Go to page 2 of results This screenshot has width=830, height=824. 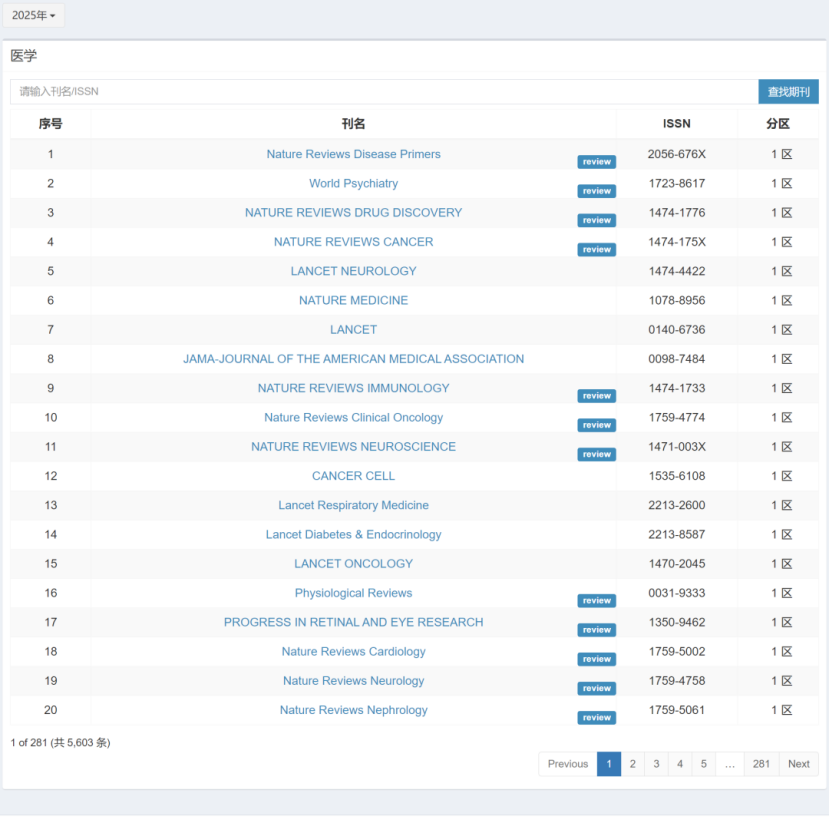[632, 764]
